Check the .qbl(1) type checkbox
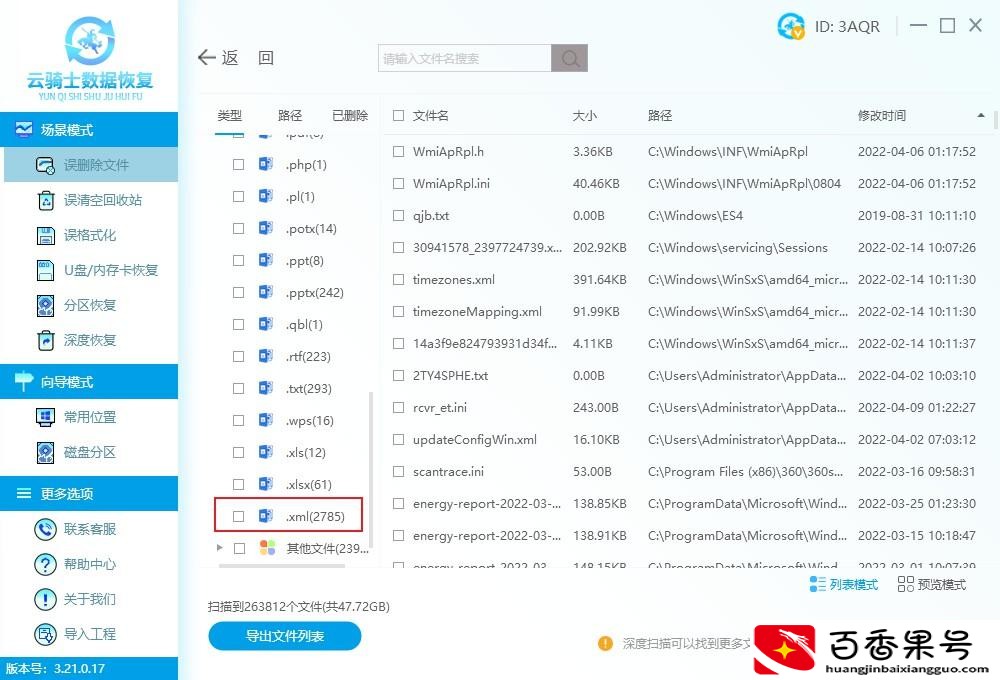The image size is (1000, 680). click(x=239, y=325)
